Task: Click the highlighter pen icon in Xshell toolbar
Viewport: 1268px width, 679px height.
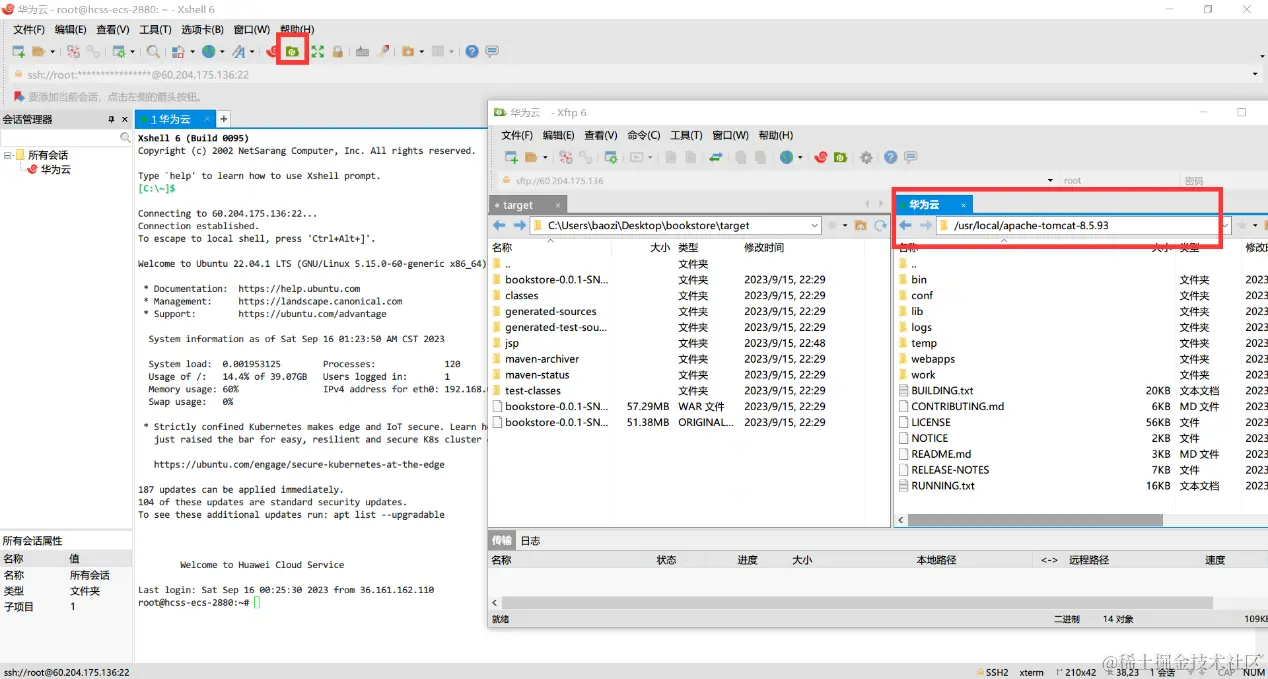Action: 382,51
